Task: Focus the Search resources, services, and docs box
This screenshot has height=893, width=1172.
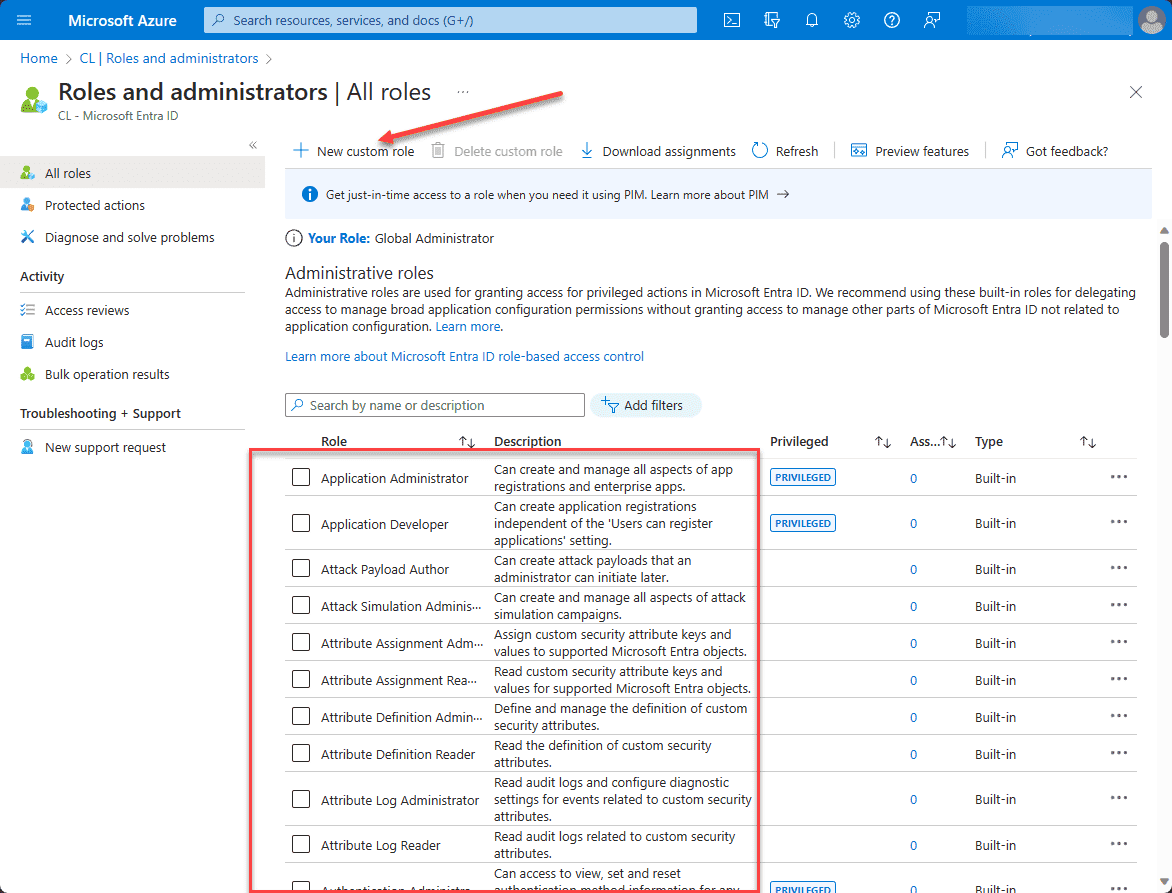Action: pyautogui.click(x=450, y=20)
